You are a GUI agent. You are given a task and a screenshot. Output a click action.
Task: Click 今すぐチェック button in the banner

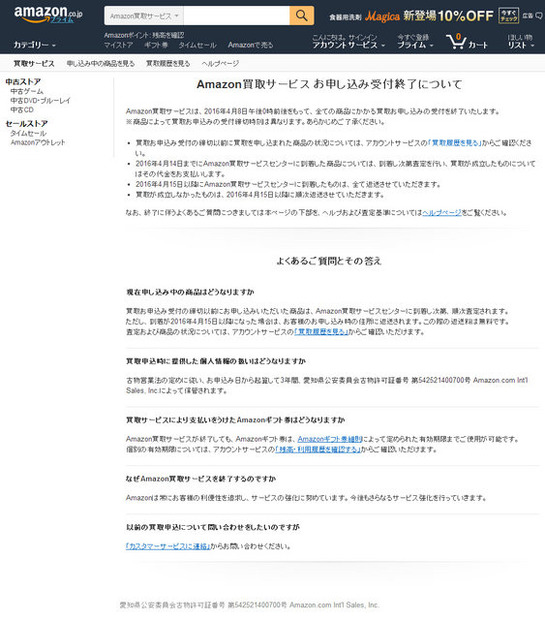[x=509, y=16]
